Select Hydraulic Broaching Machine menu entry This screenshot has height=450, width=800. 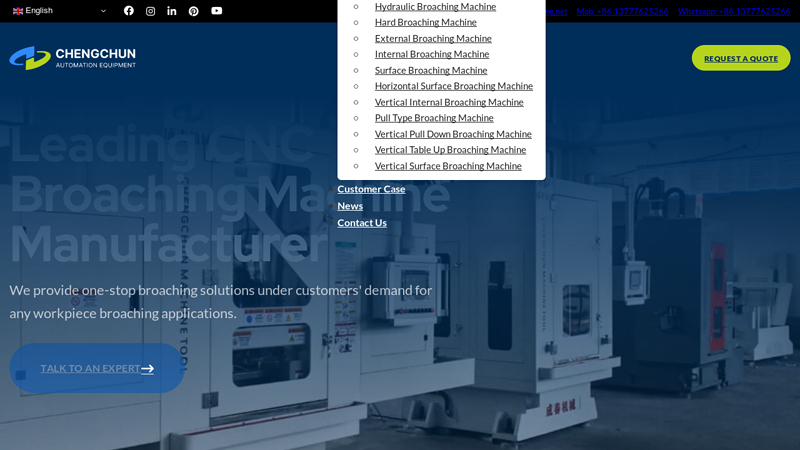tap(435, 7)
